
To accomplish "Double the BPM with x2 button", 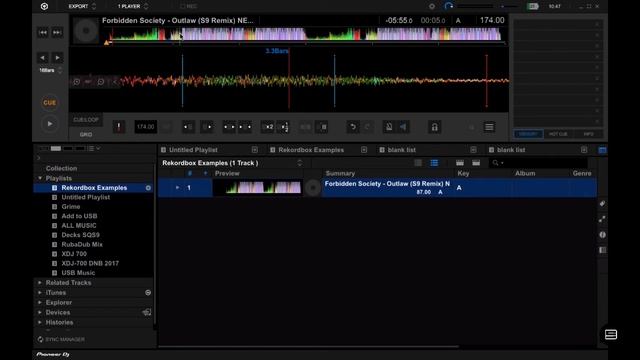I will click(x=268, y=127).
